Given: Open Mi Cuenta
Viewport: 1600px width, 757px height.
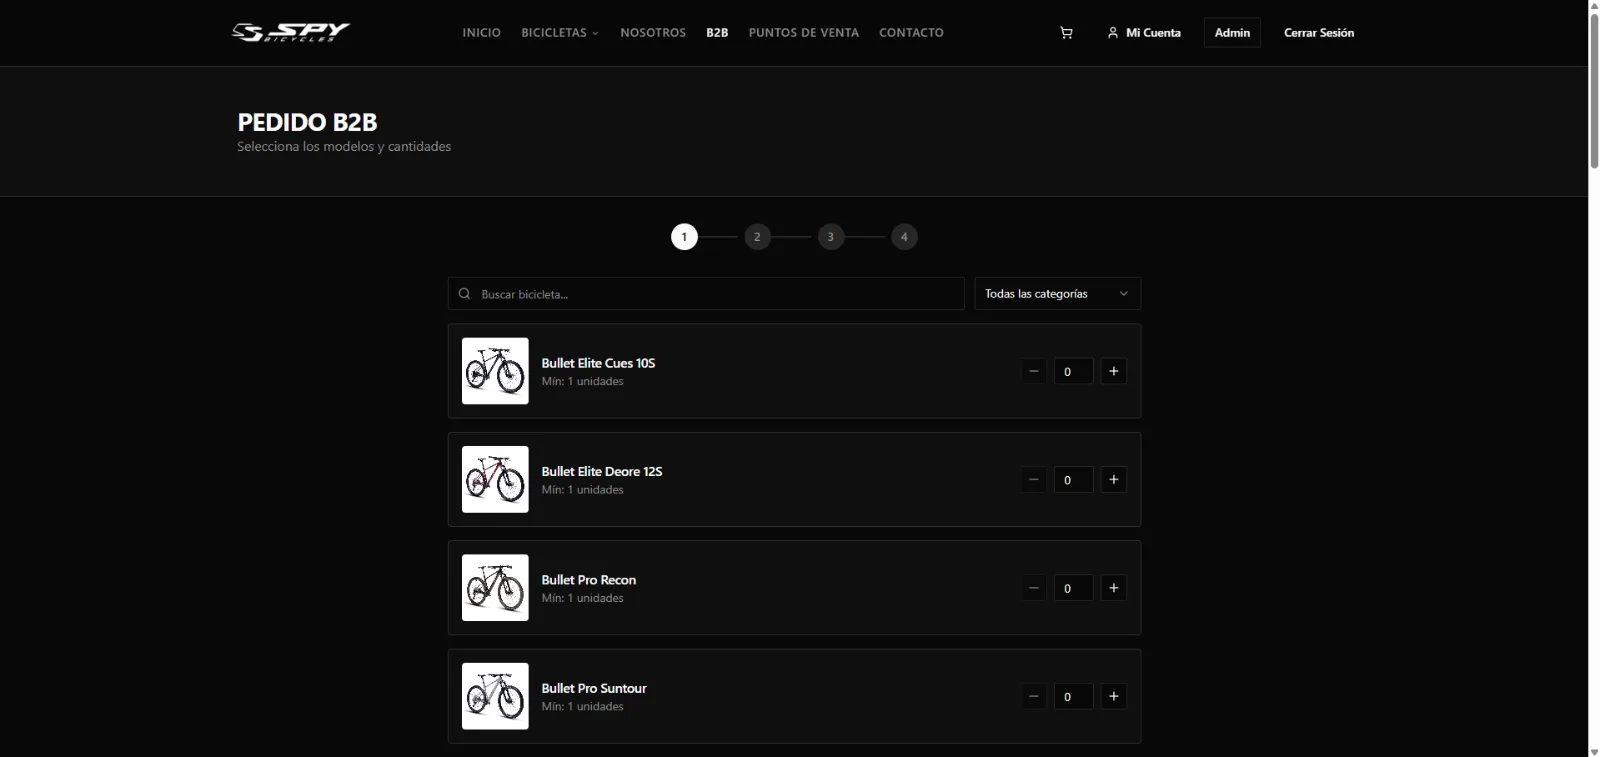Looking at the screenshot, I should 1144,33.
